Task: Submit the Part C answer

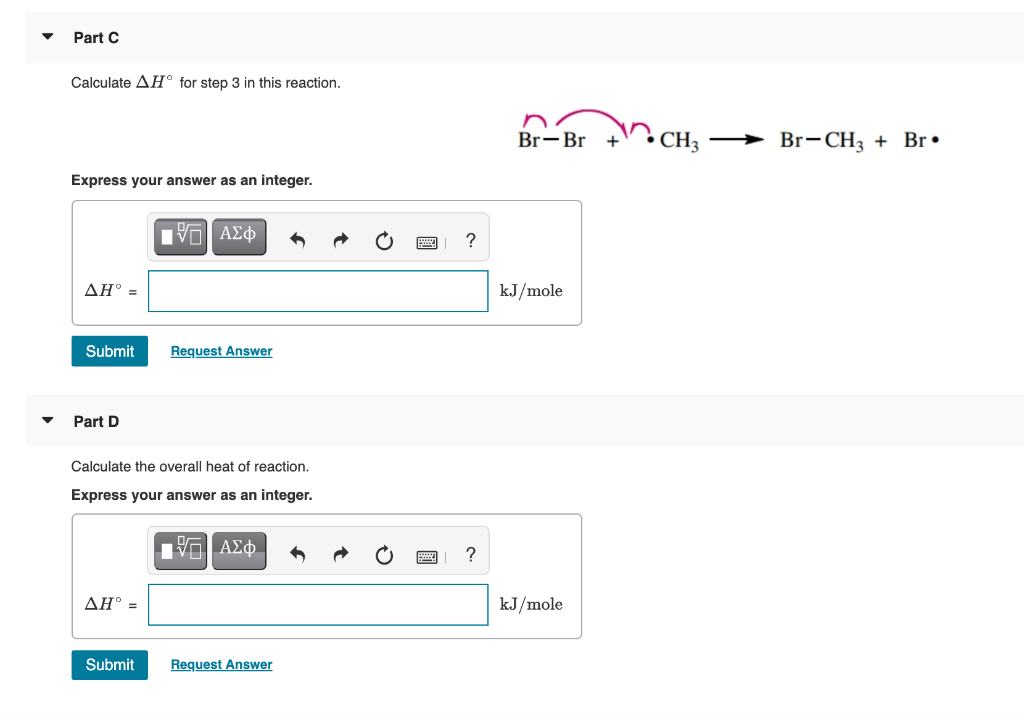Action: (x=109, y=351)
